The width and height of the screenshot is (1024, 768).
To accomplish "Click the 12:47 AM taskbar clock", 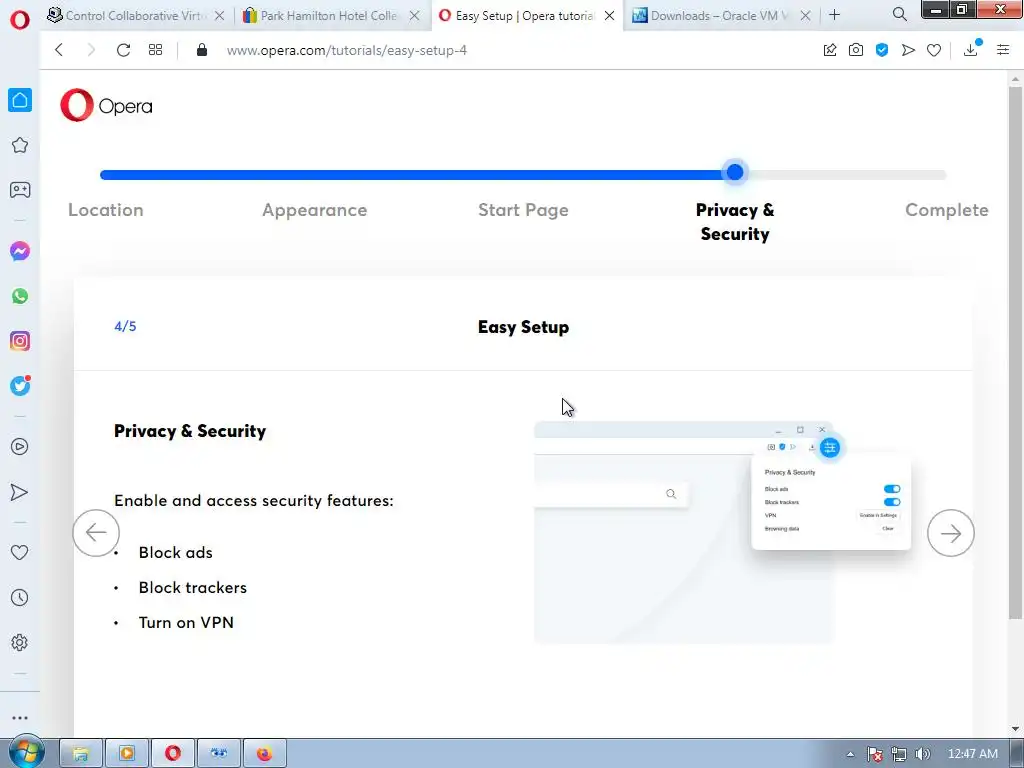I will point(972,754).
